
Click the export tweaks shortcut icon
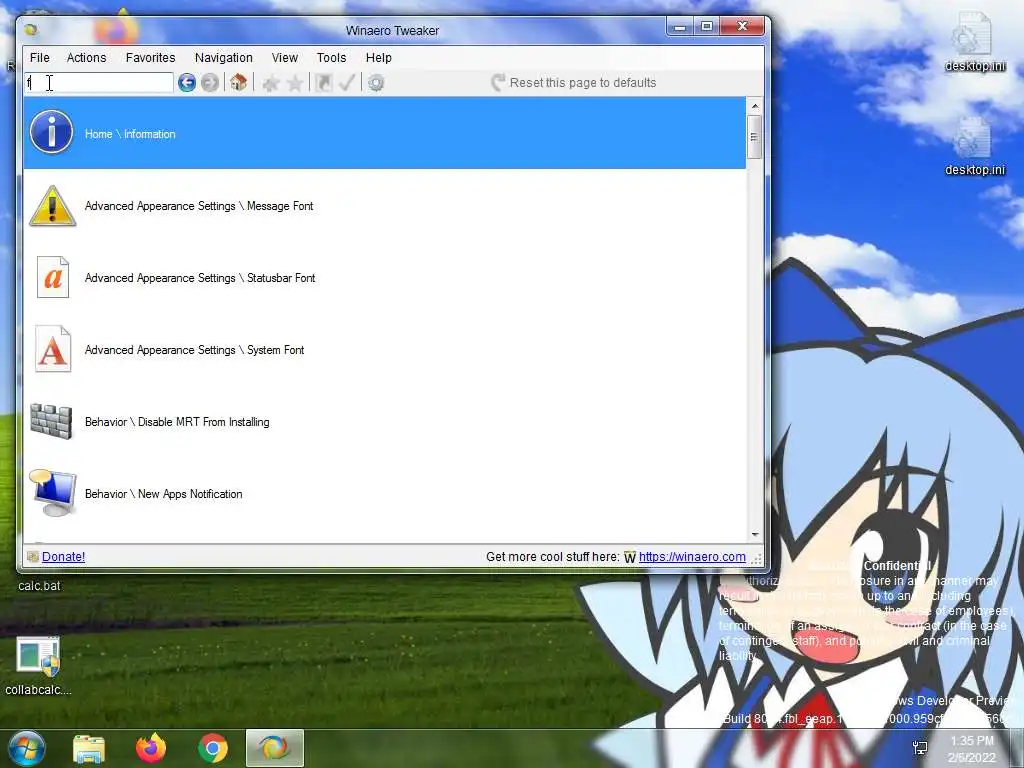click(323, 83)
